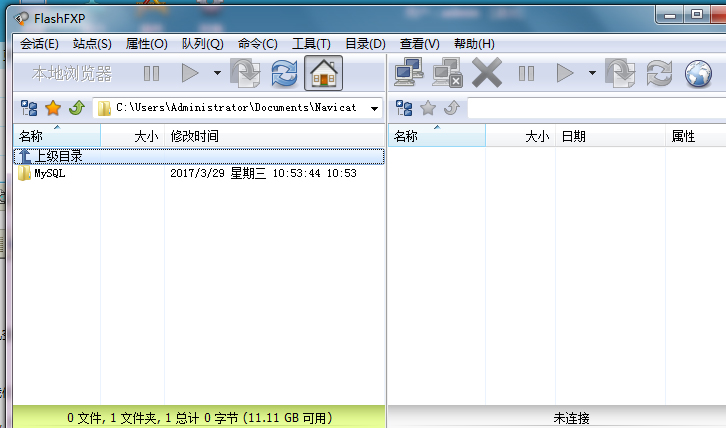Click the disconnect computer icon with X badge
This screenshot has width=726, height=428.
pos(447,72)
